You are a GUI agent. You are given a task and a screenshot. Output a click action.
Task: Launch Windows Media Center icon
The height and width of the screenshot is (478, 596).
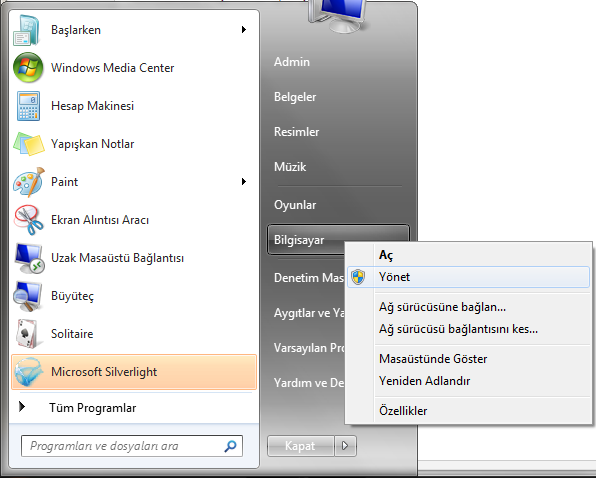(28, 68)
